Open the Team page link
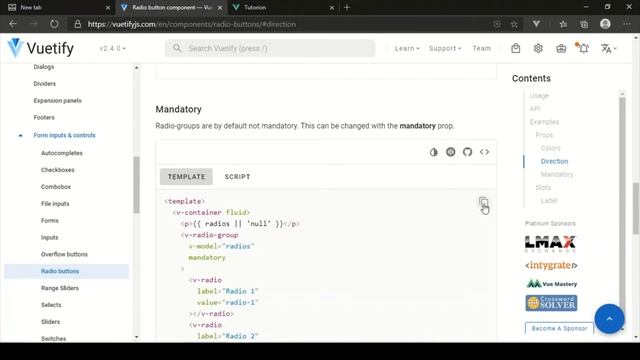640x360 pixels. click(x=482, y=48)
